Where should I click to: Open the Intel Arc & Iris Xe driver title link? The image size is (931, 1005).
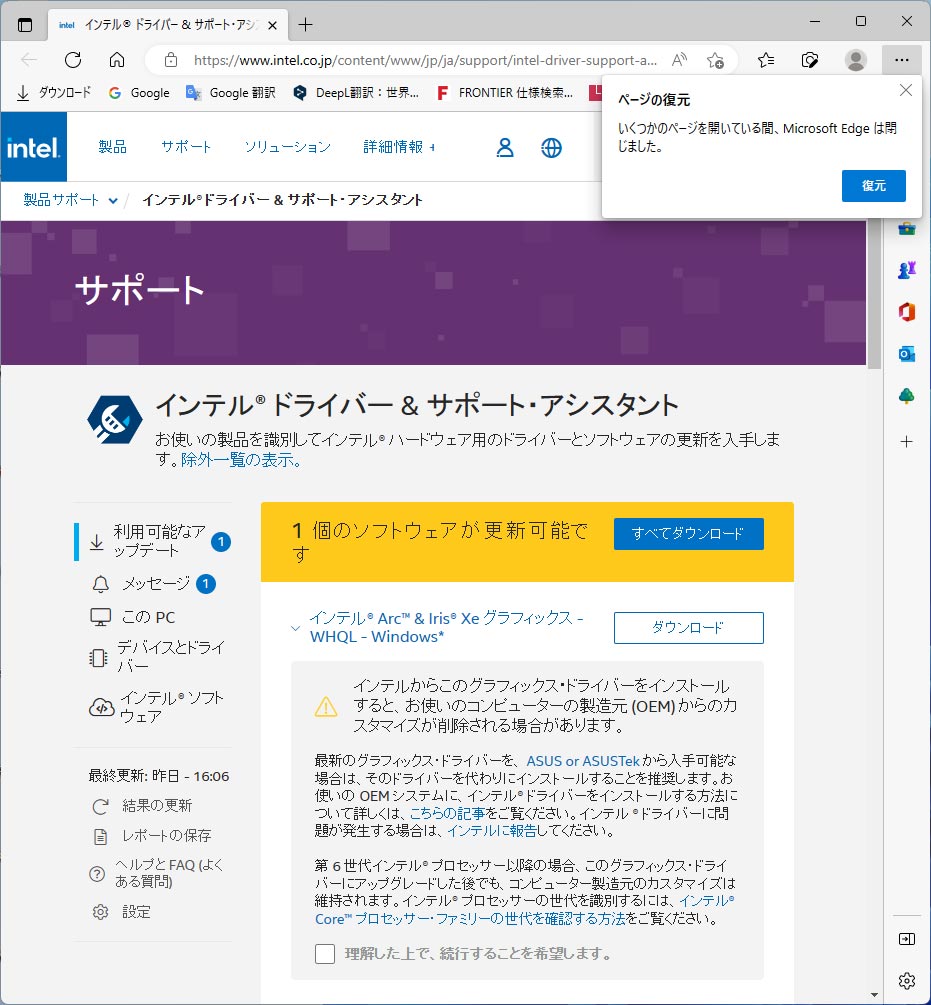[x=446, y=627]
